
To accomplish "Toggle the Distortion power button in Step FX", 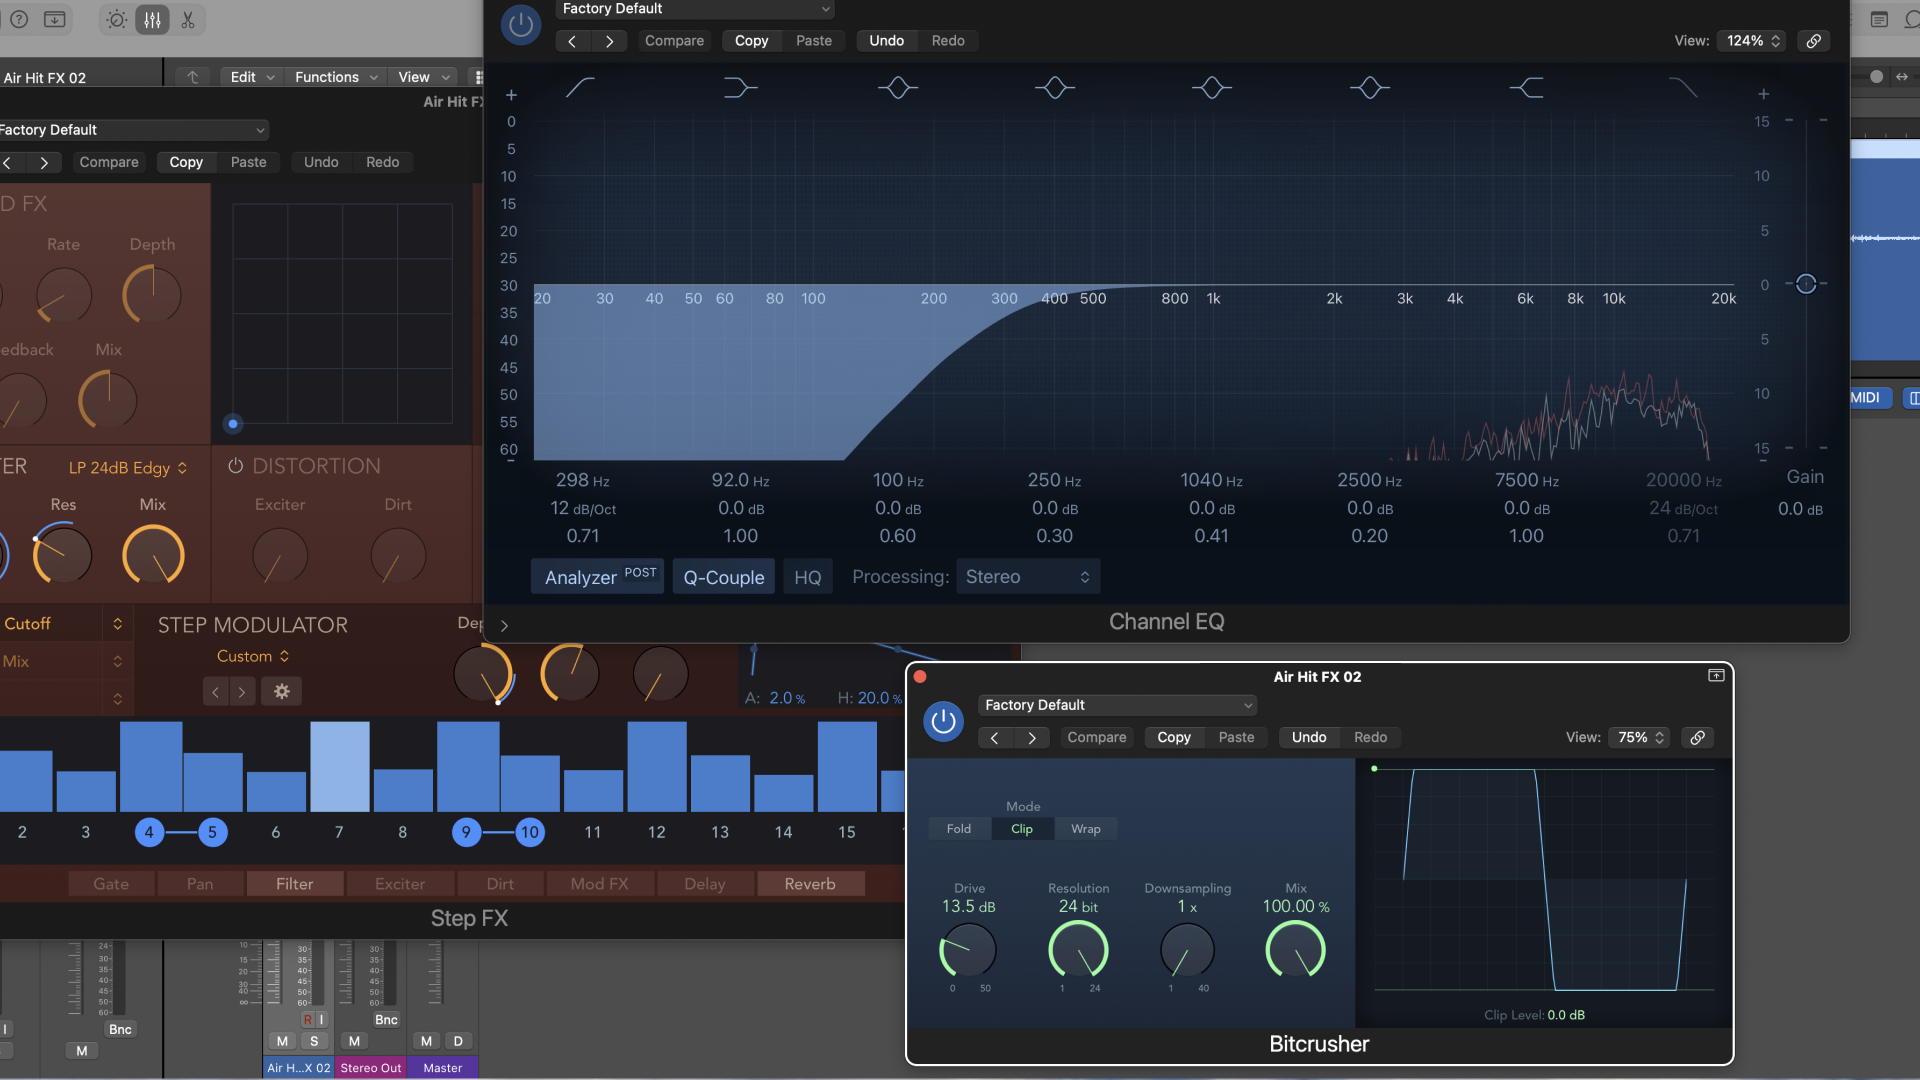I will coord(236,466).
